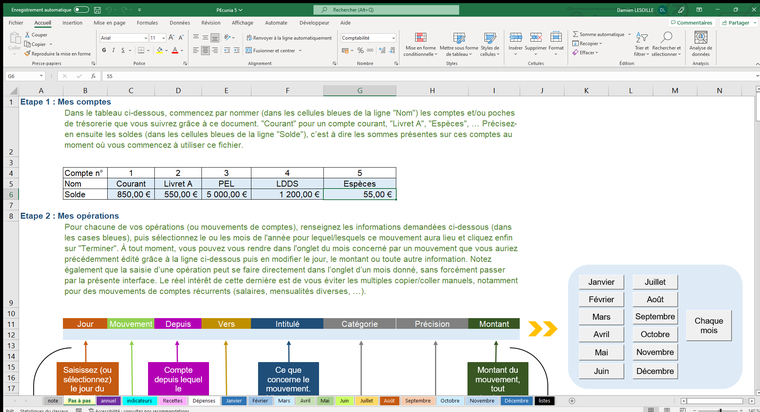Click the italic formatting icon
760x412 pixels.
[115, 49]
